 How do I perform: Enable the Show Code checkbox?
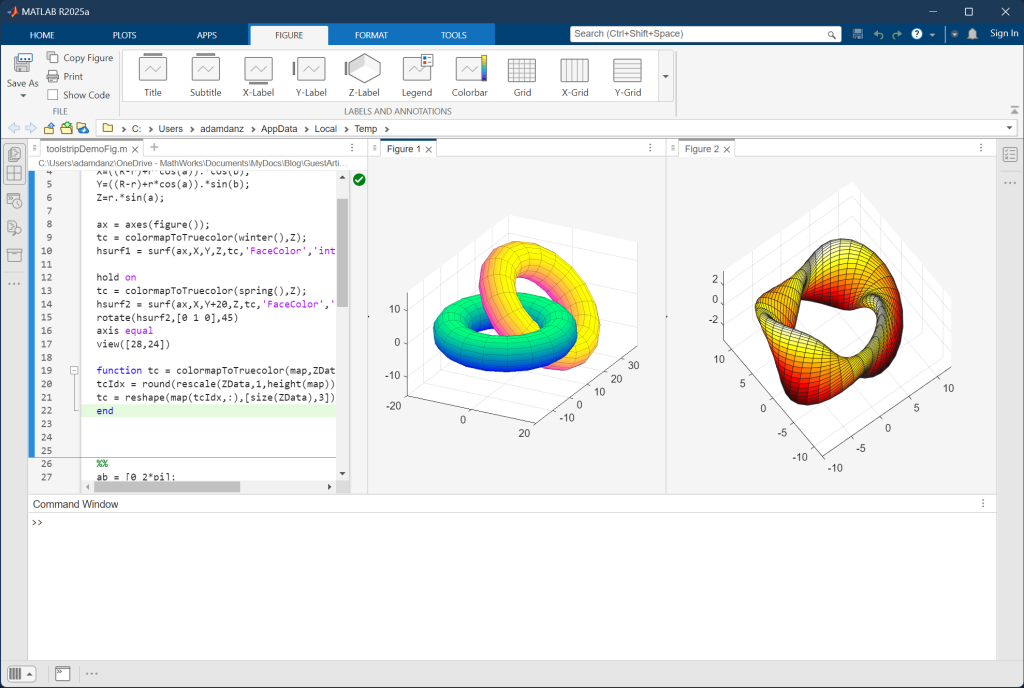point(53,95)
